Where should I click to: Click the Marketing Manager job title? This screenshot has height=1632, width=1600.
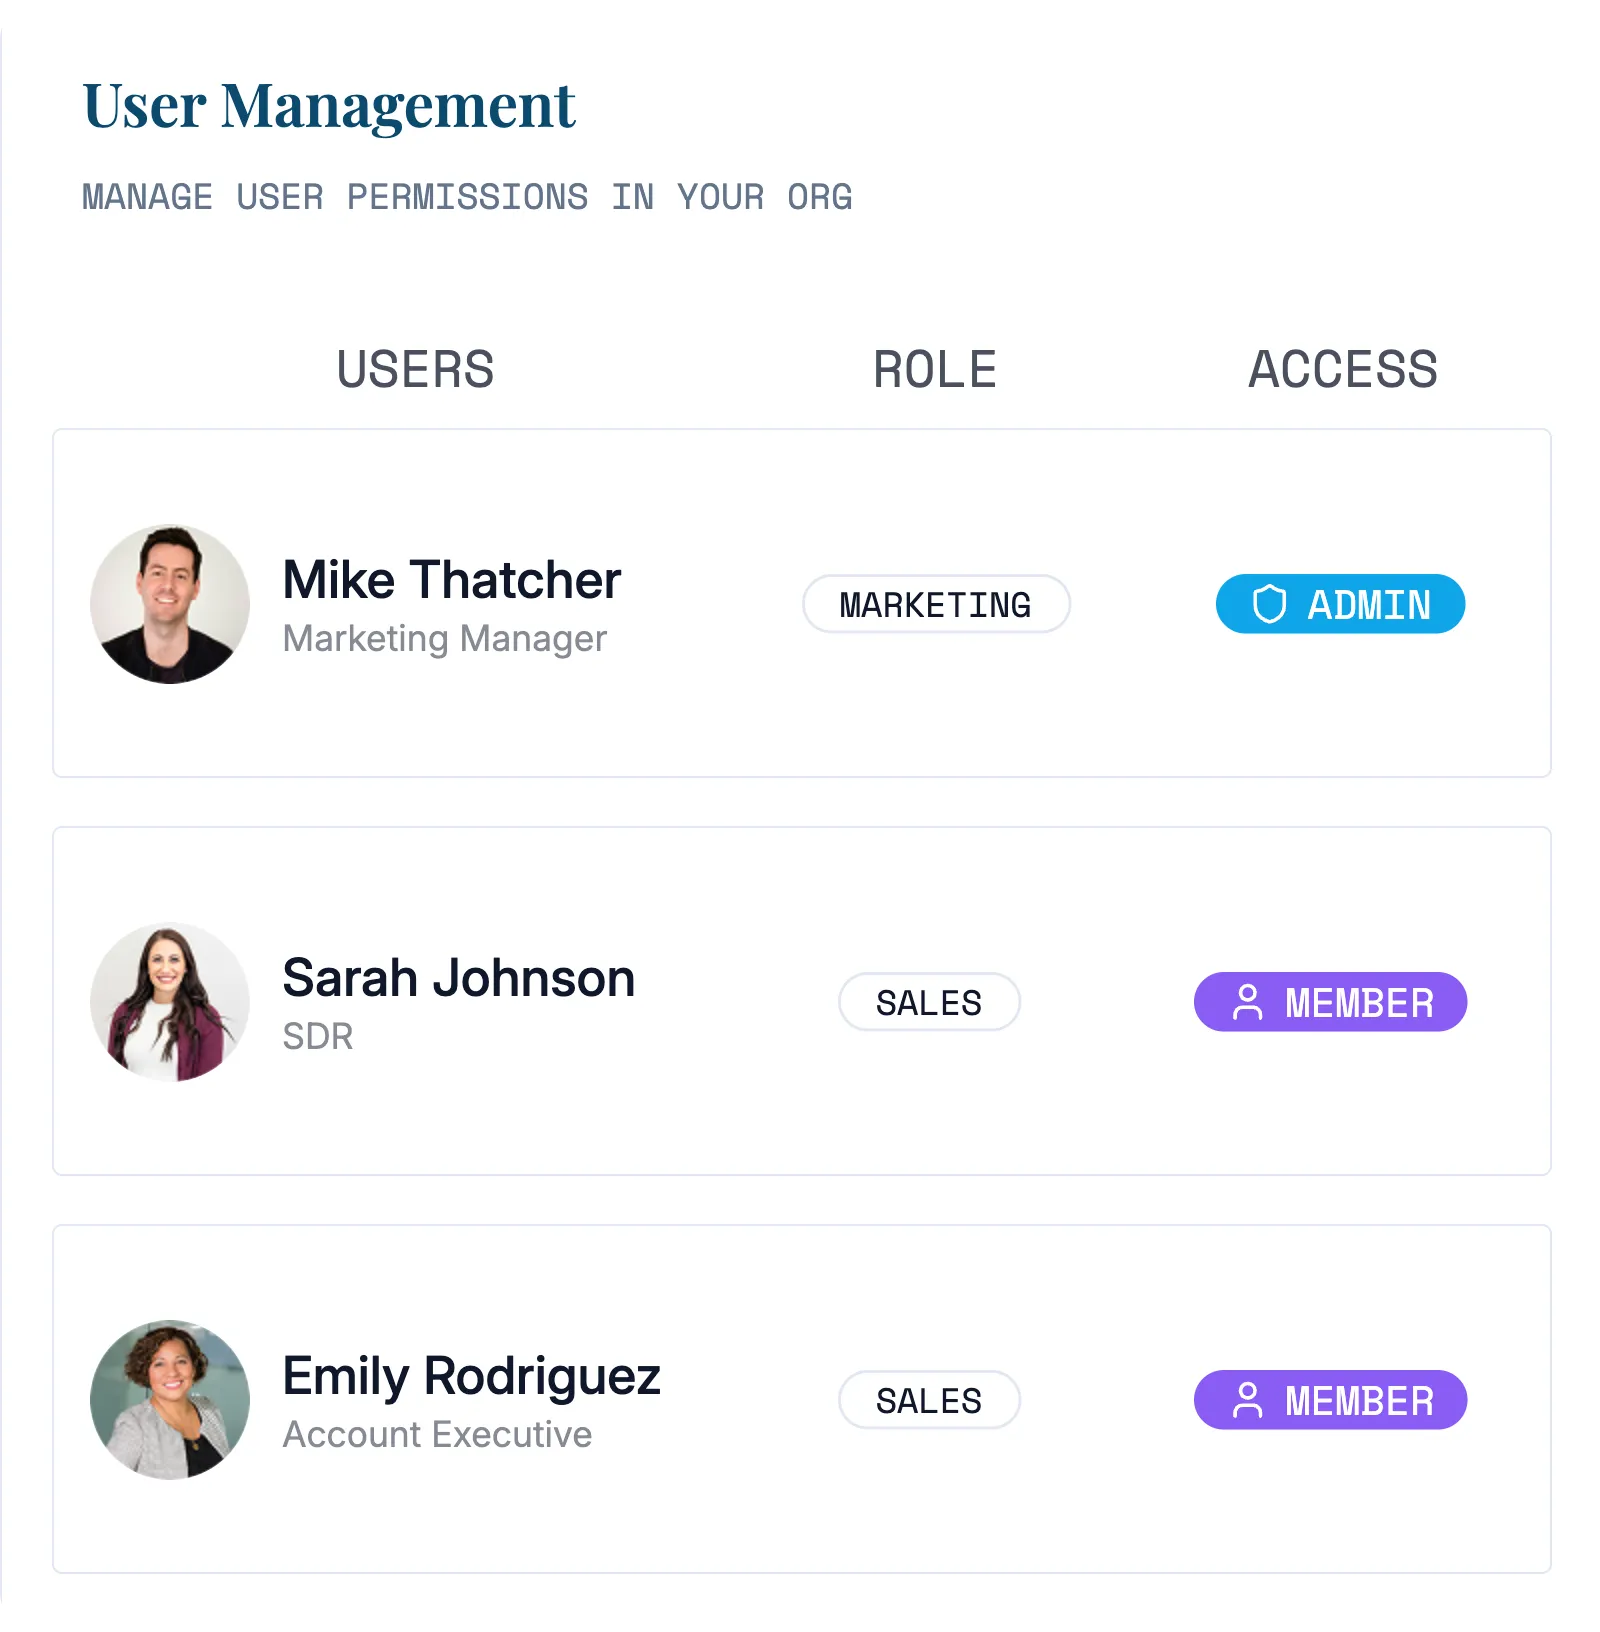click(x=445, y=639)
